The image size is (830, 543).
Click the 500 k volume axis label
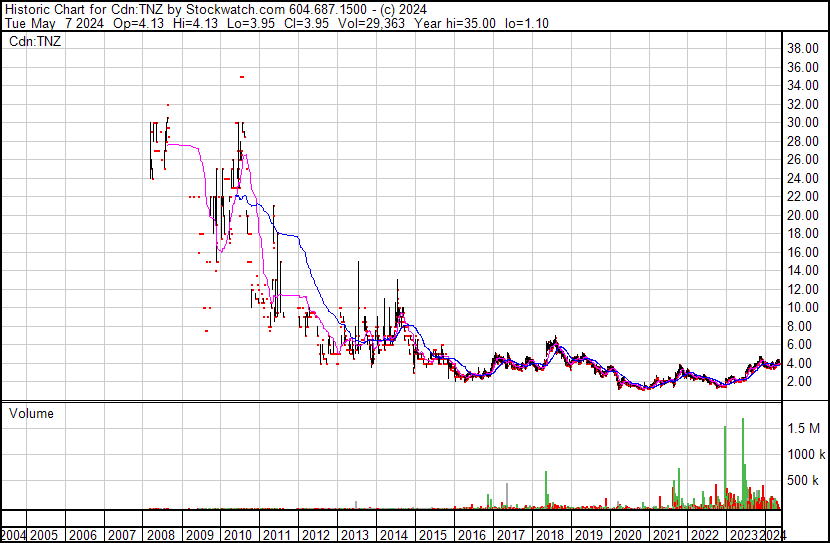pyautogui.click(x=803, y=481)
